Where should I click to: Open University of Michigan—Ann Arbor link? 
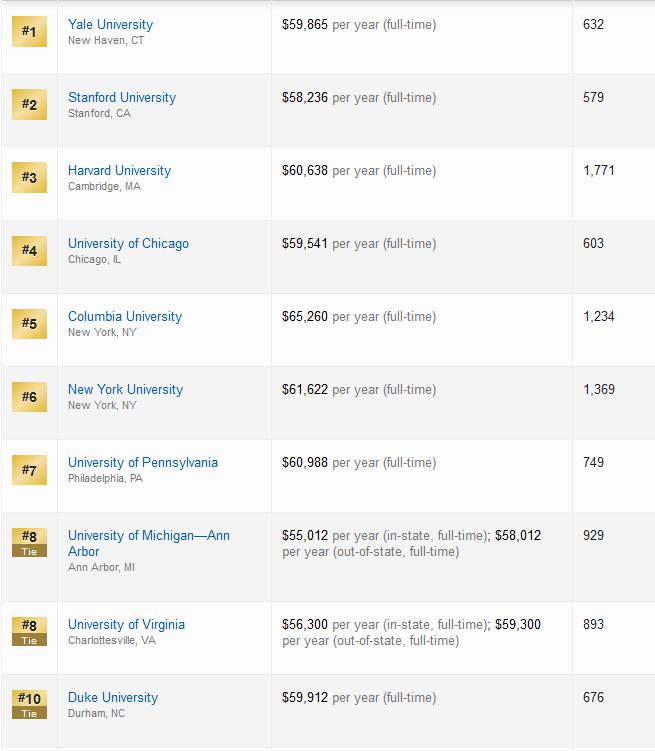point(149,543)
